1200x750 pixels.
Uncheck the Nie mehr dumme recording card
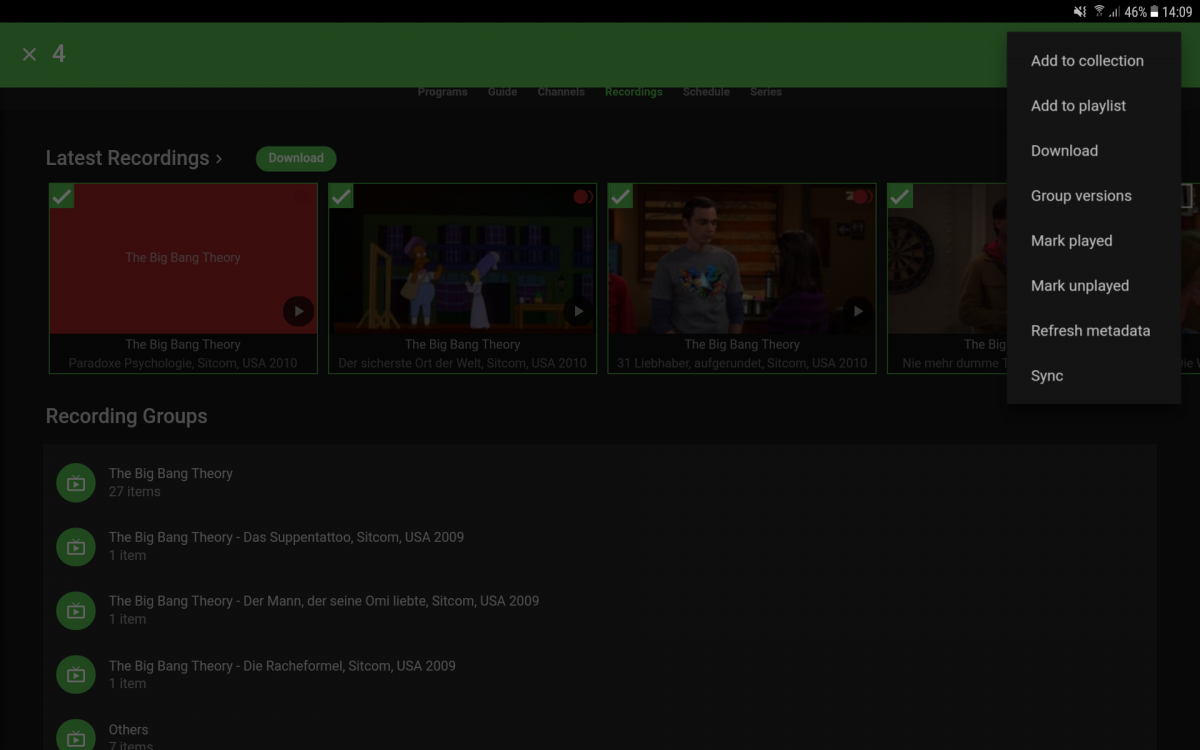point(900,196)
